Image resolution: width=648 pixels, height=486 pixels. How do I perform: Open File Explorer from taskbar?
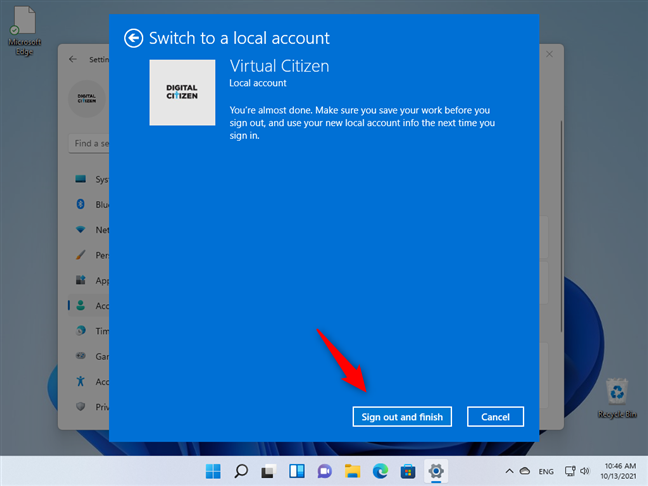click(353, 471)
